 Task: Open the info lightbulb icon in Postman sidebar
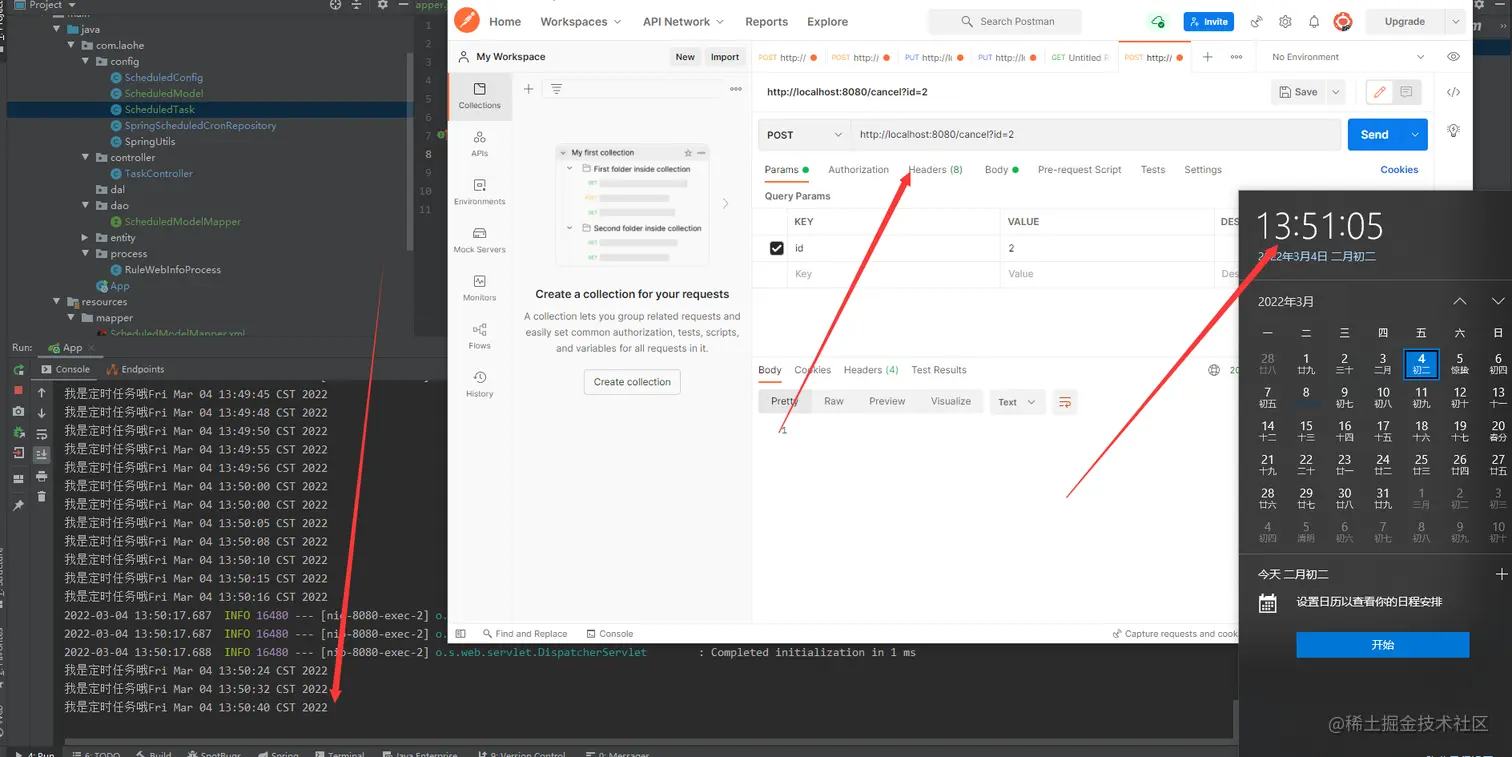[x=1453, y=130]
